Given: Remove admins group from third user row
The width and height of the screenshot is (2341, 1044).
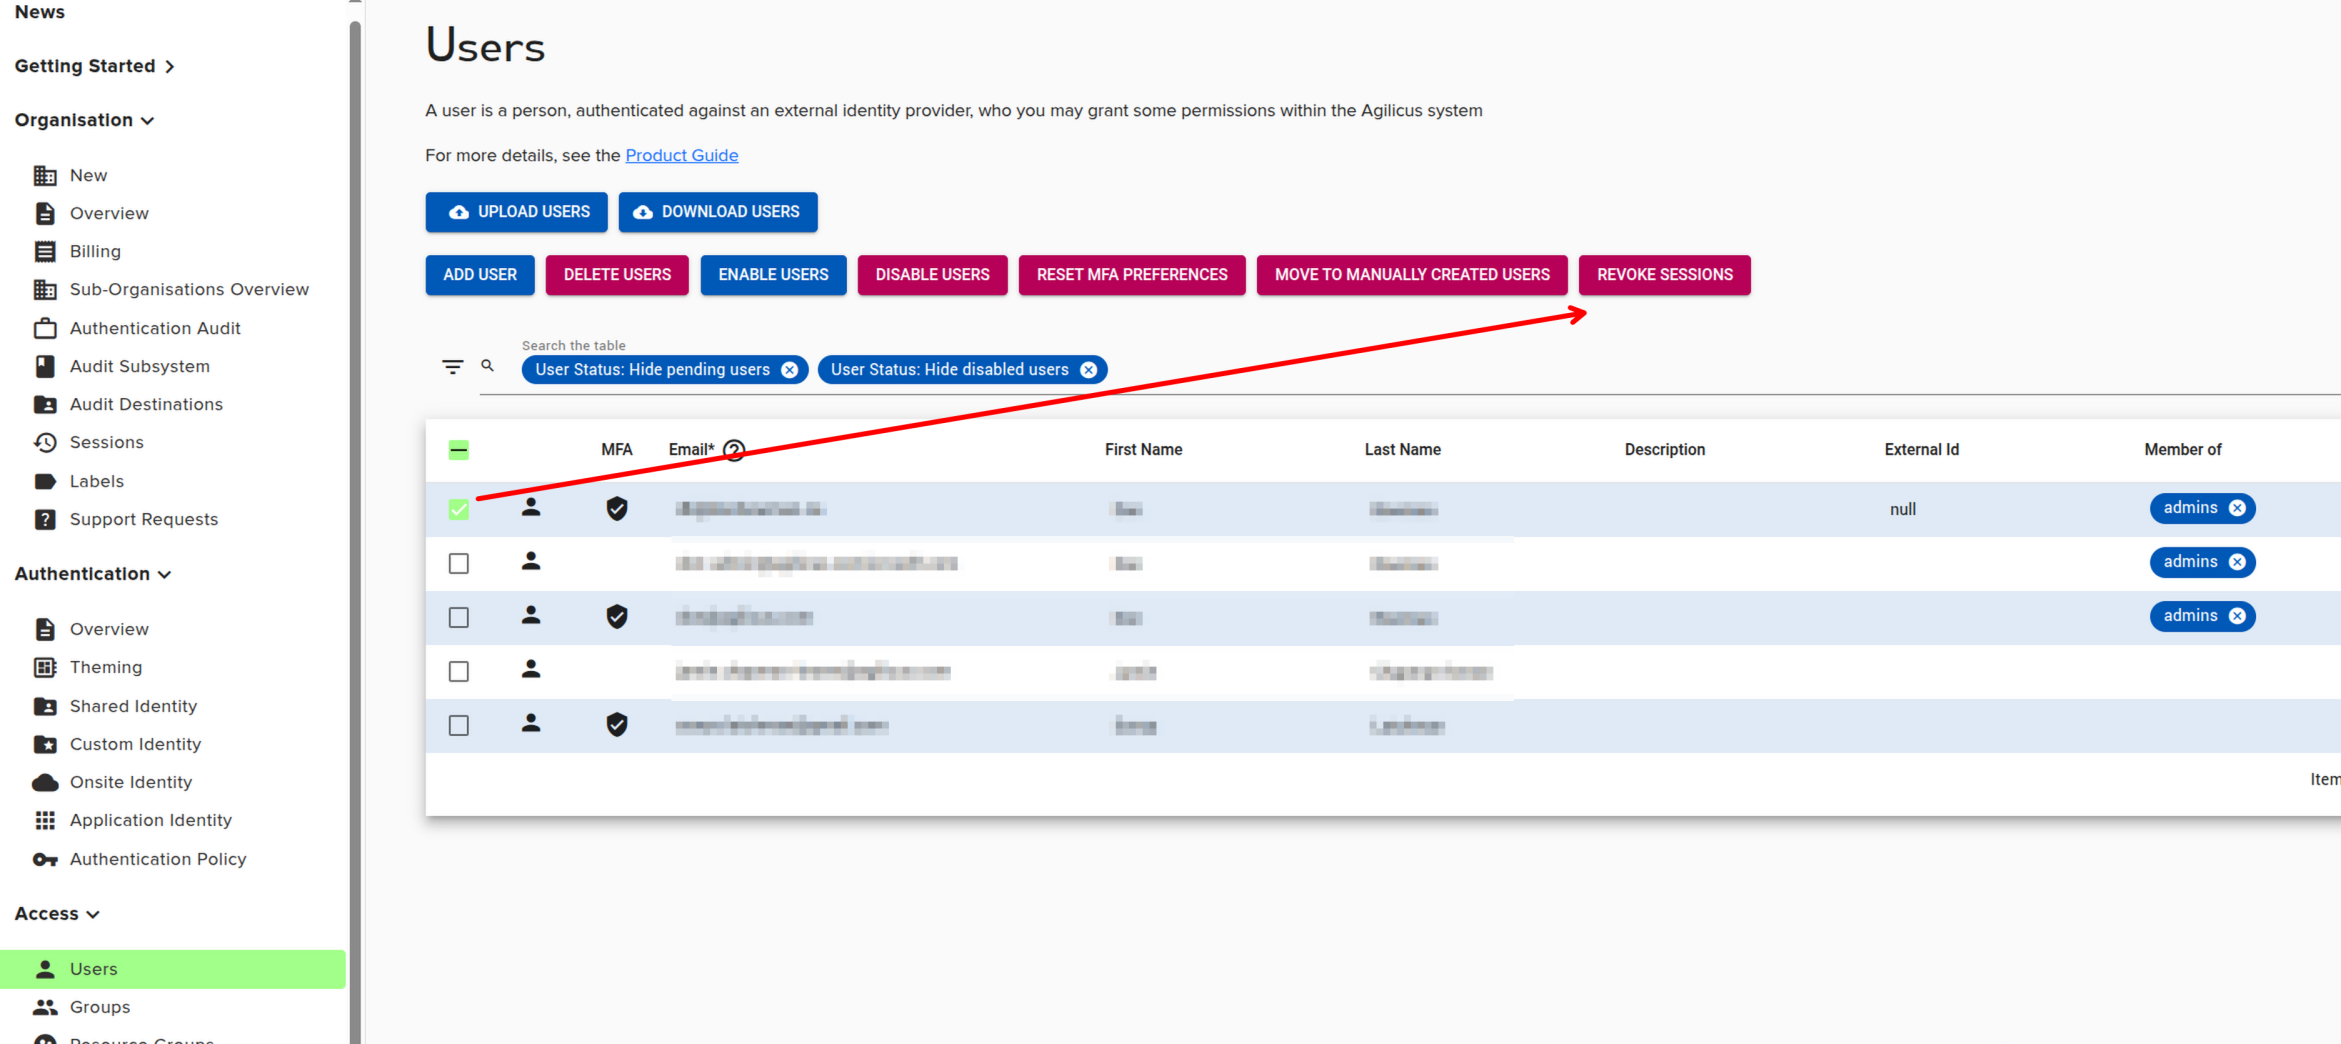Looking at the screenshot, I should [x=2237, y=616].
